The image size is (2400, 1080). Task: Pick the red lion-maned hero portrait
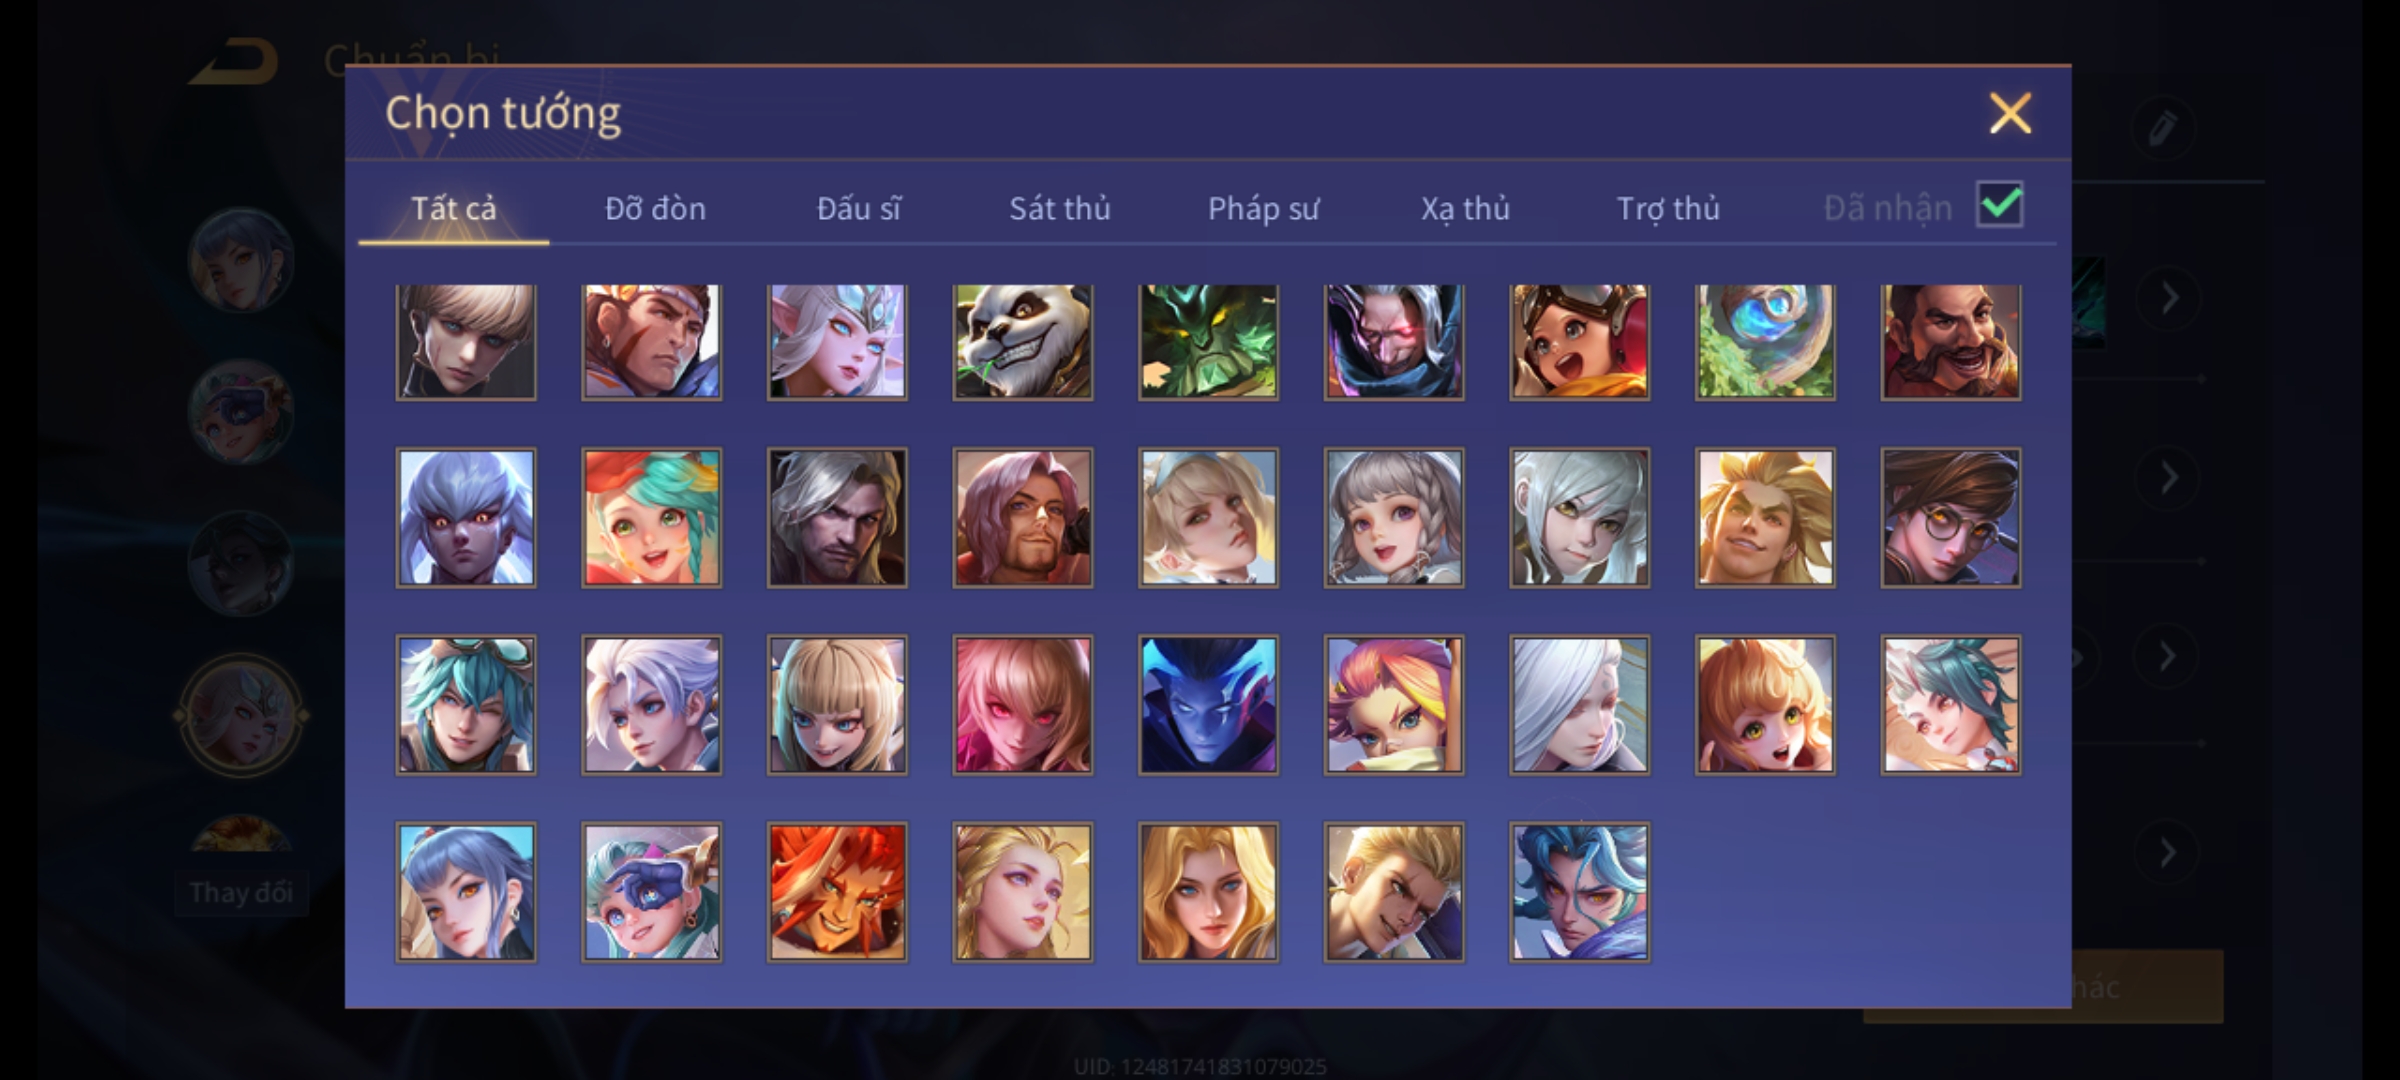pyautogui.click(x=837, y=892)
